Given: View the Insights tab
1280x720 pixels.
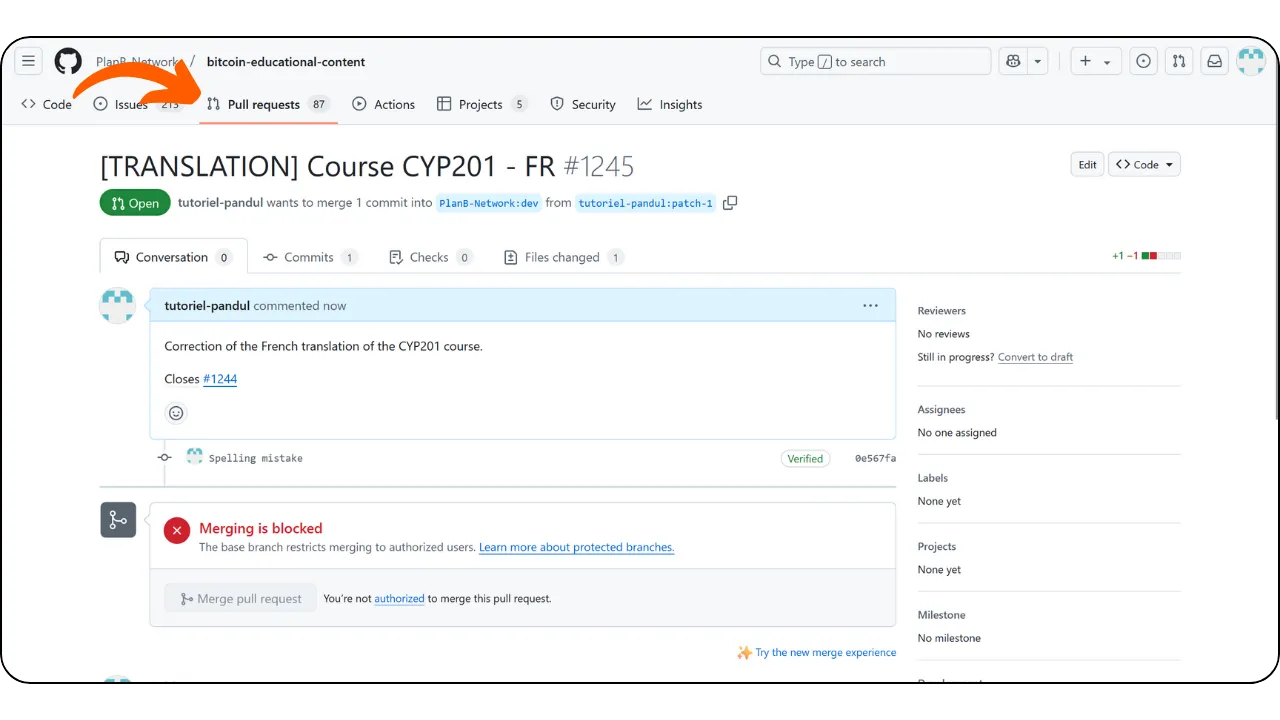Looking at the screenshot, I should (x=670, y=104).
